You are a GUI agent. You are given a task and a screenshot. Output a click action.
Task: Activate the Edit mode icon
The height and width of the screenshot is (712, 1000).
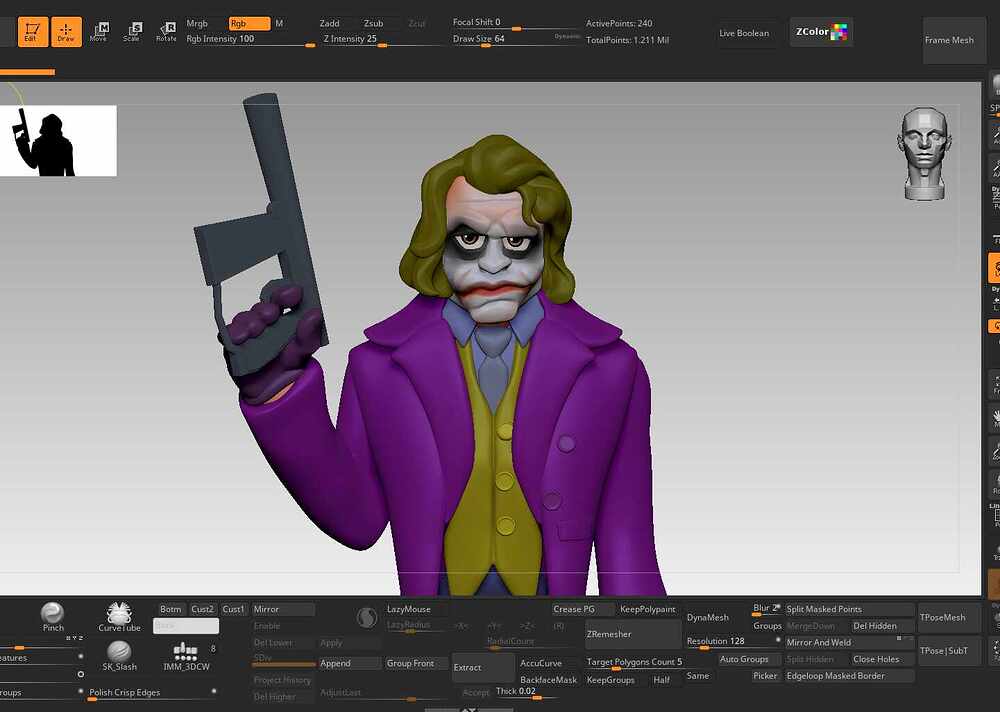pyautogui.click(x=33, y=32)
